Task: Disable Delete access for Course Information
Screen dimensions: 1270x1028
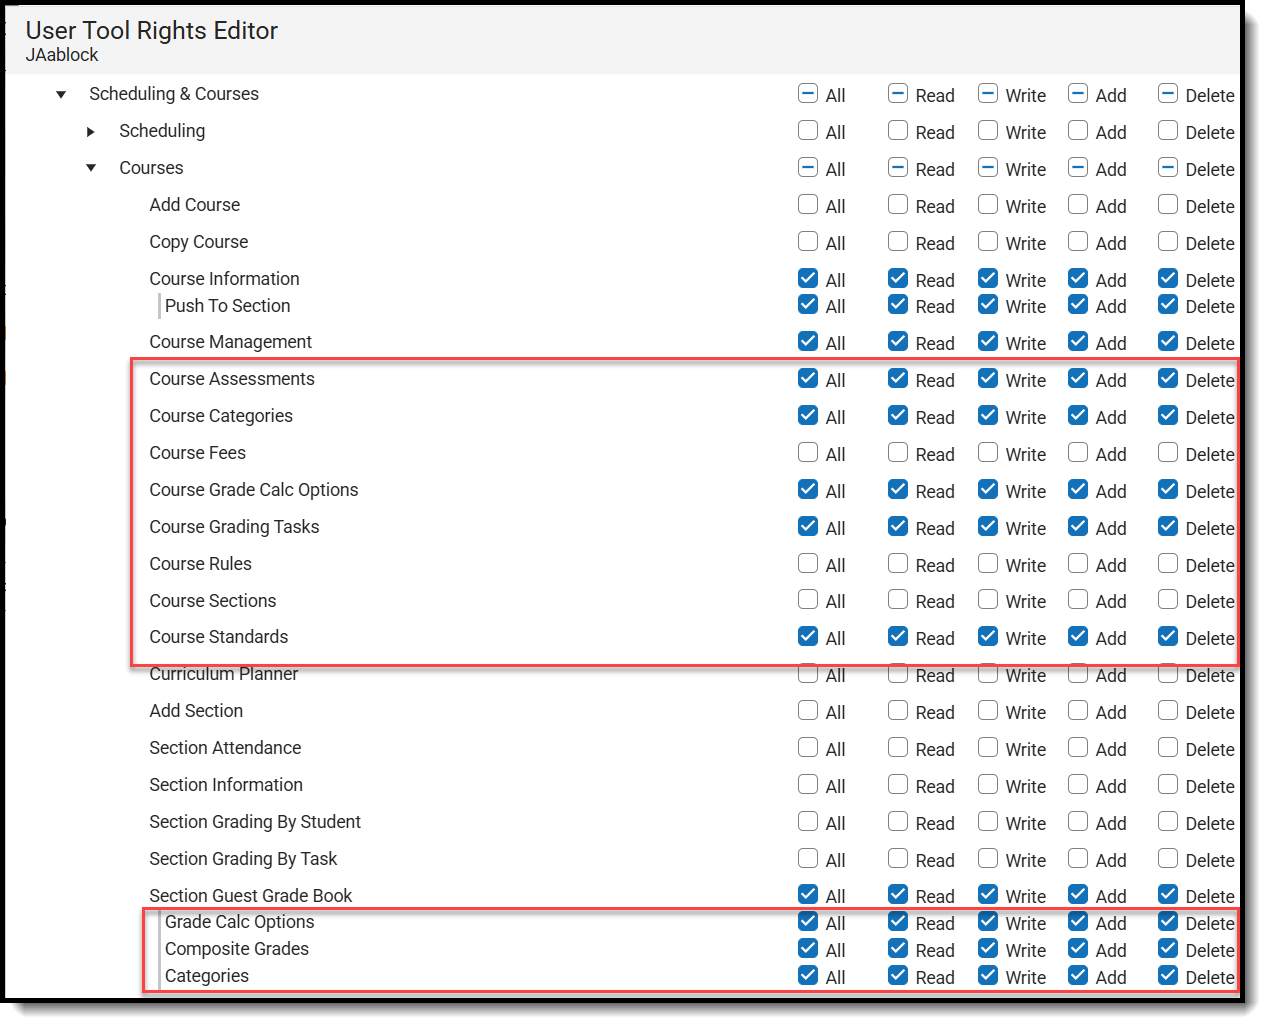Action: (1168, 279)
